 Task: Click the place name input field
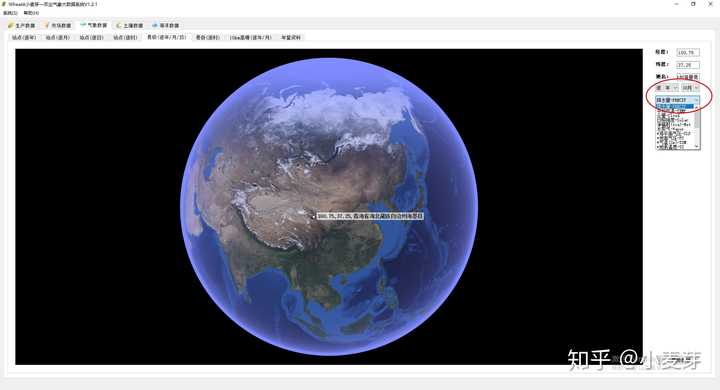pos(688,77)
